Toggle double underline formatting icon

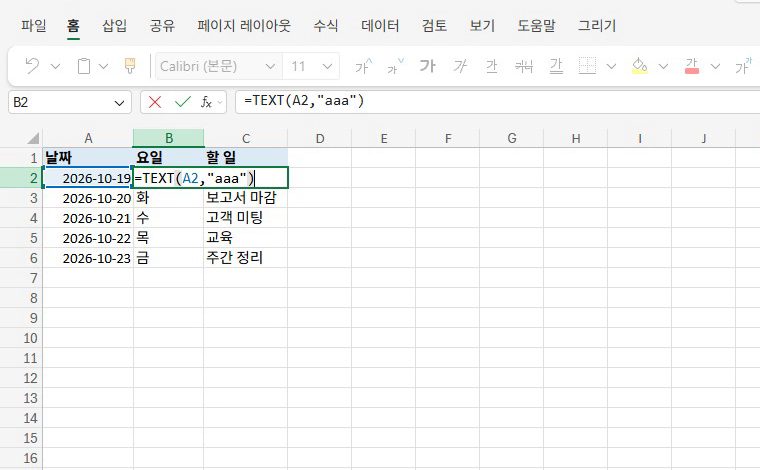[x=556, y=66]
